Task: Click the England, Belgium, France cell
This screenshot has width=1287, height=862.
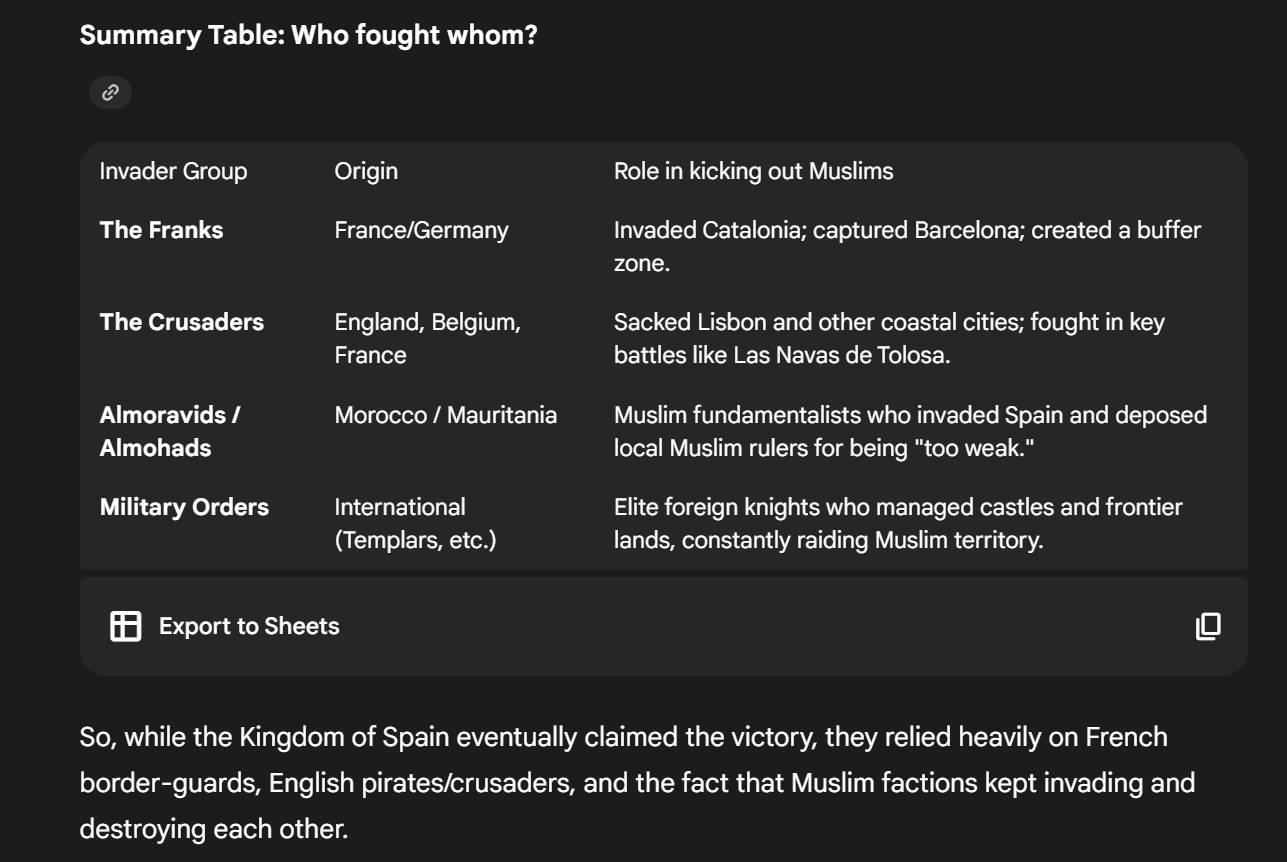Action: click(427, 338)
